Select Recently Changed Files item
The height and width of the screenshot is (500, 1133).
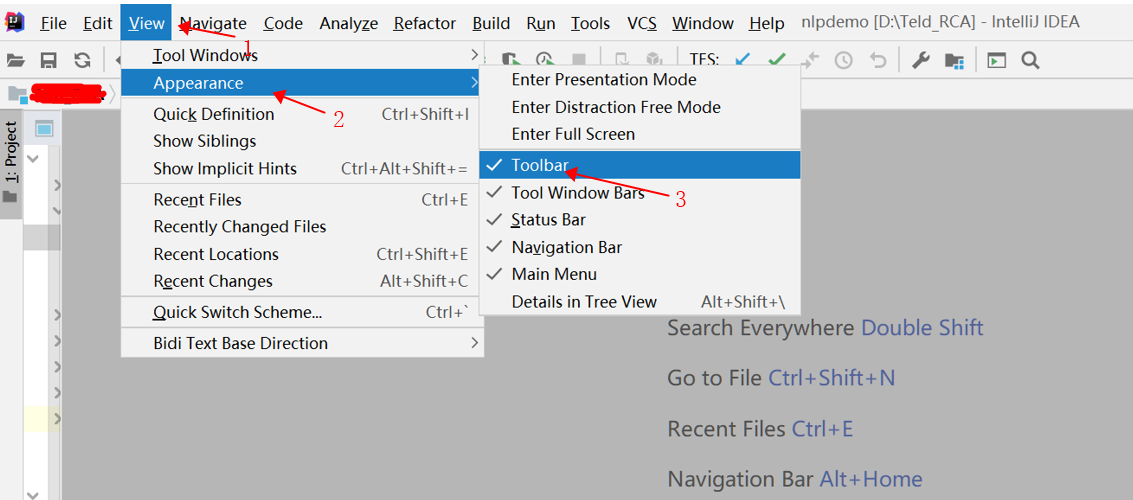click(302, 227)
